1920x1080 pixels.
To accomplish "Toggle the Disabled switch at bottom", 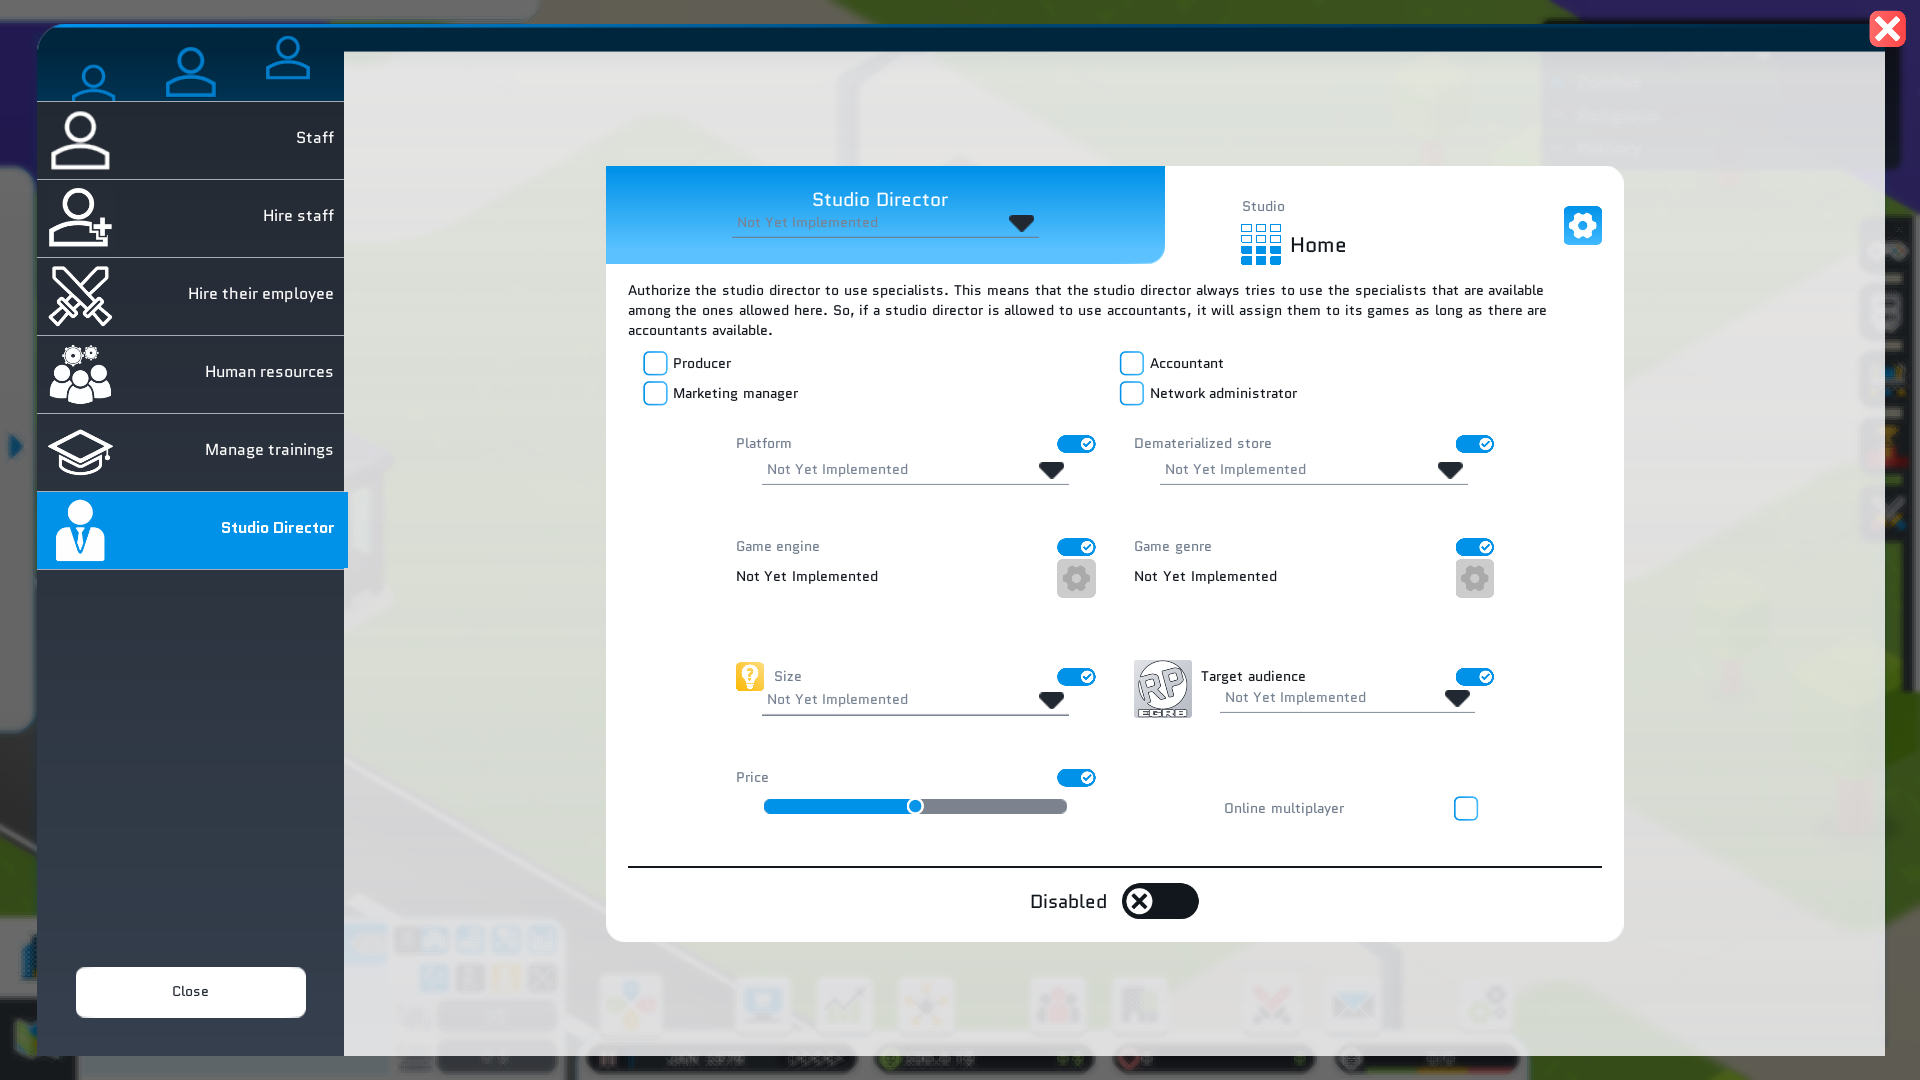I will click(x=1159, y=901).
